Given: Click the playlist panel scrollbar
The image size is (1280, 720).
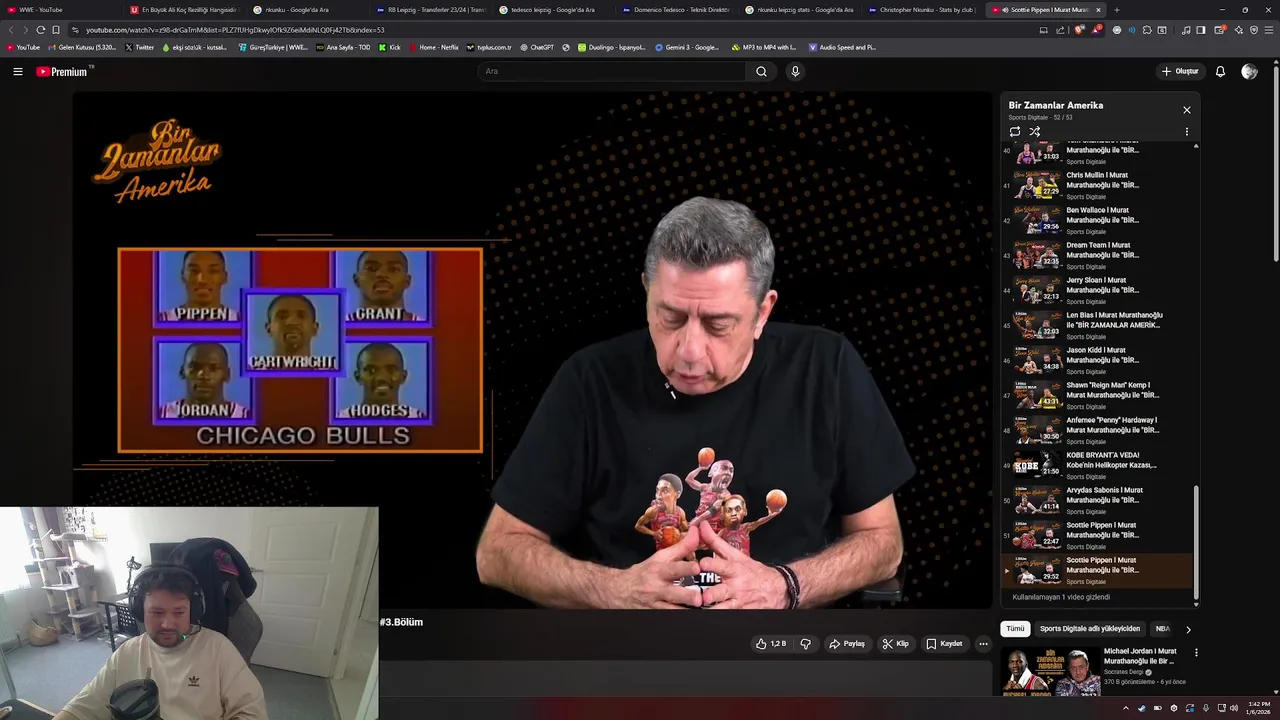Looking at the screenshot, I should (x=1196, y=545).
